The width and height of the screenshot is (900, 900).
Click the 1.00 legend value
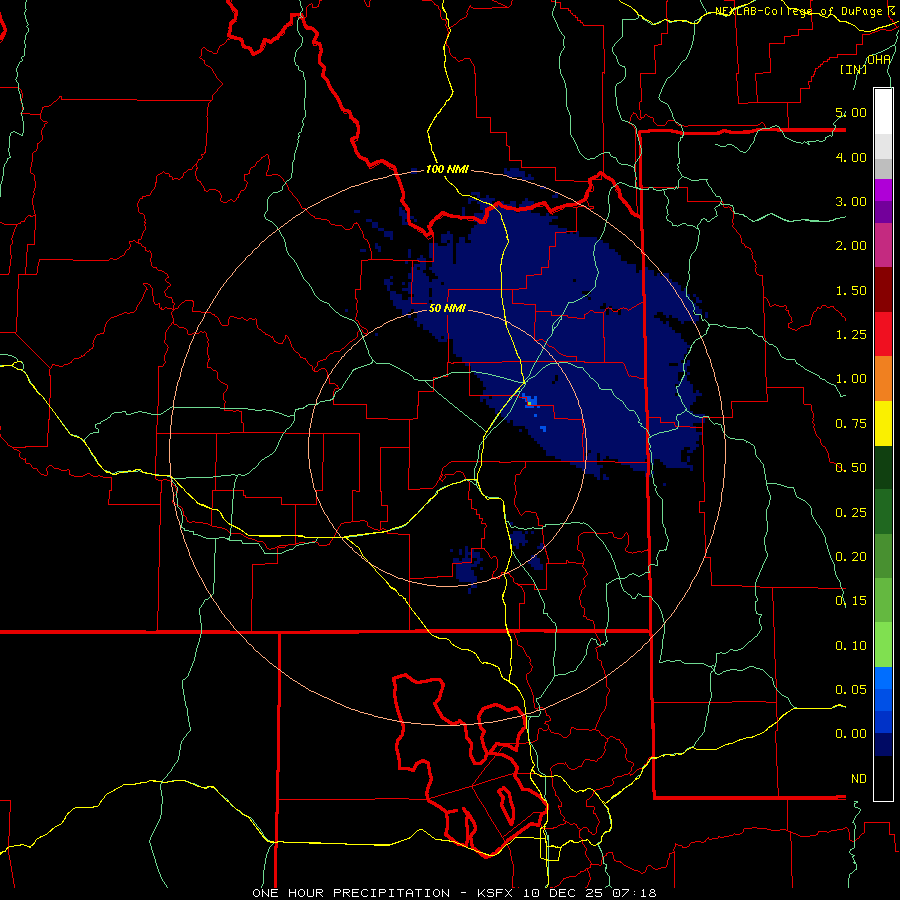(851, 378)
